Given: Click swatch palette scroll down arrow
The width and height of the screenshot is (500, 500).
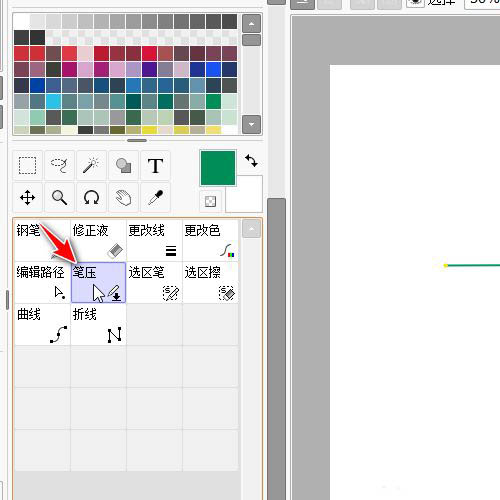Looking at the screenshot, I should coord(252,124).
